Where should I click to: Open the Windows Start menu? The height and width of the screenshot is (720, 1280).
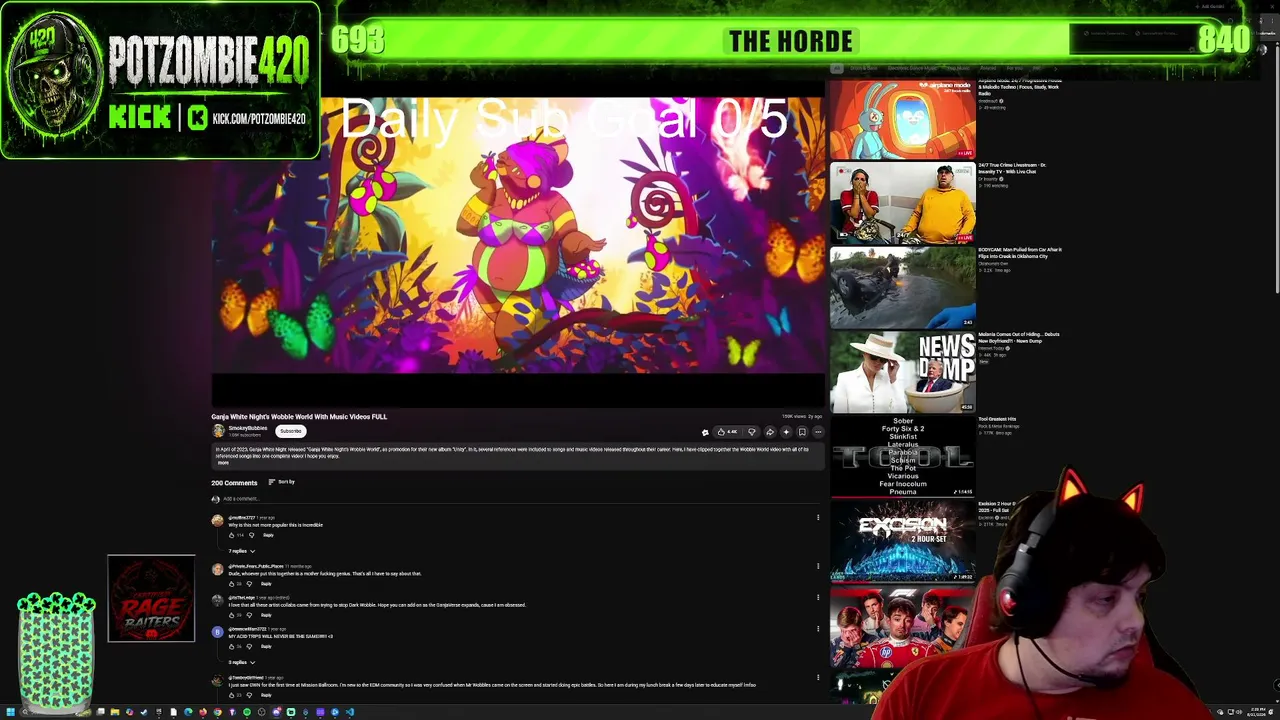(11, 712)
